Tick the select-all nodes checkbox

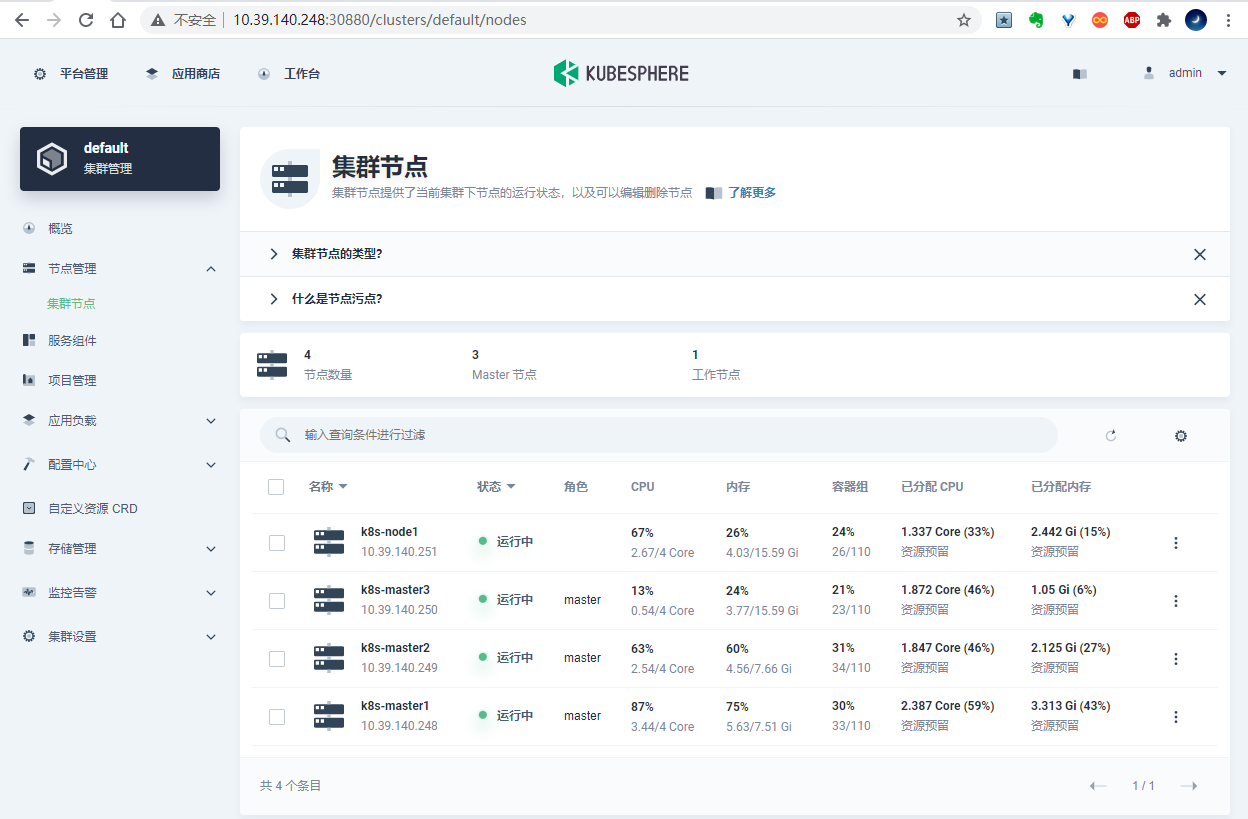pyautogui.click(x=276, y=487)
